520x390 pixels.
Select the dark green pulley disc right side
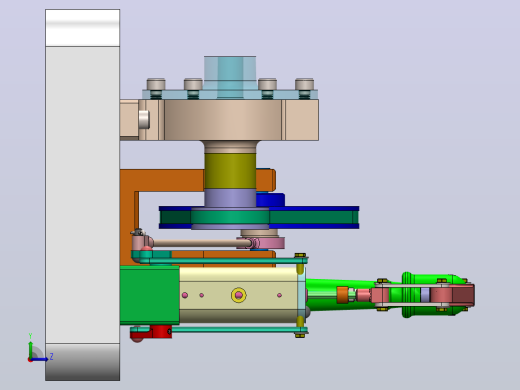coord(313,217)
